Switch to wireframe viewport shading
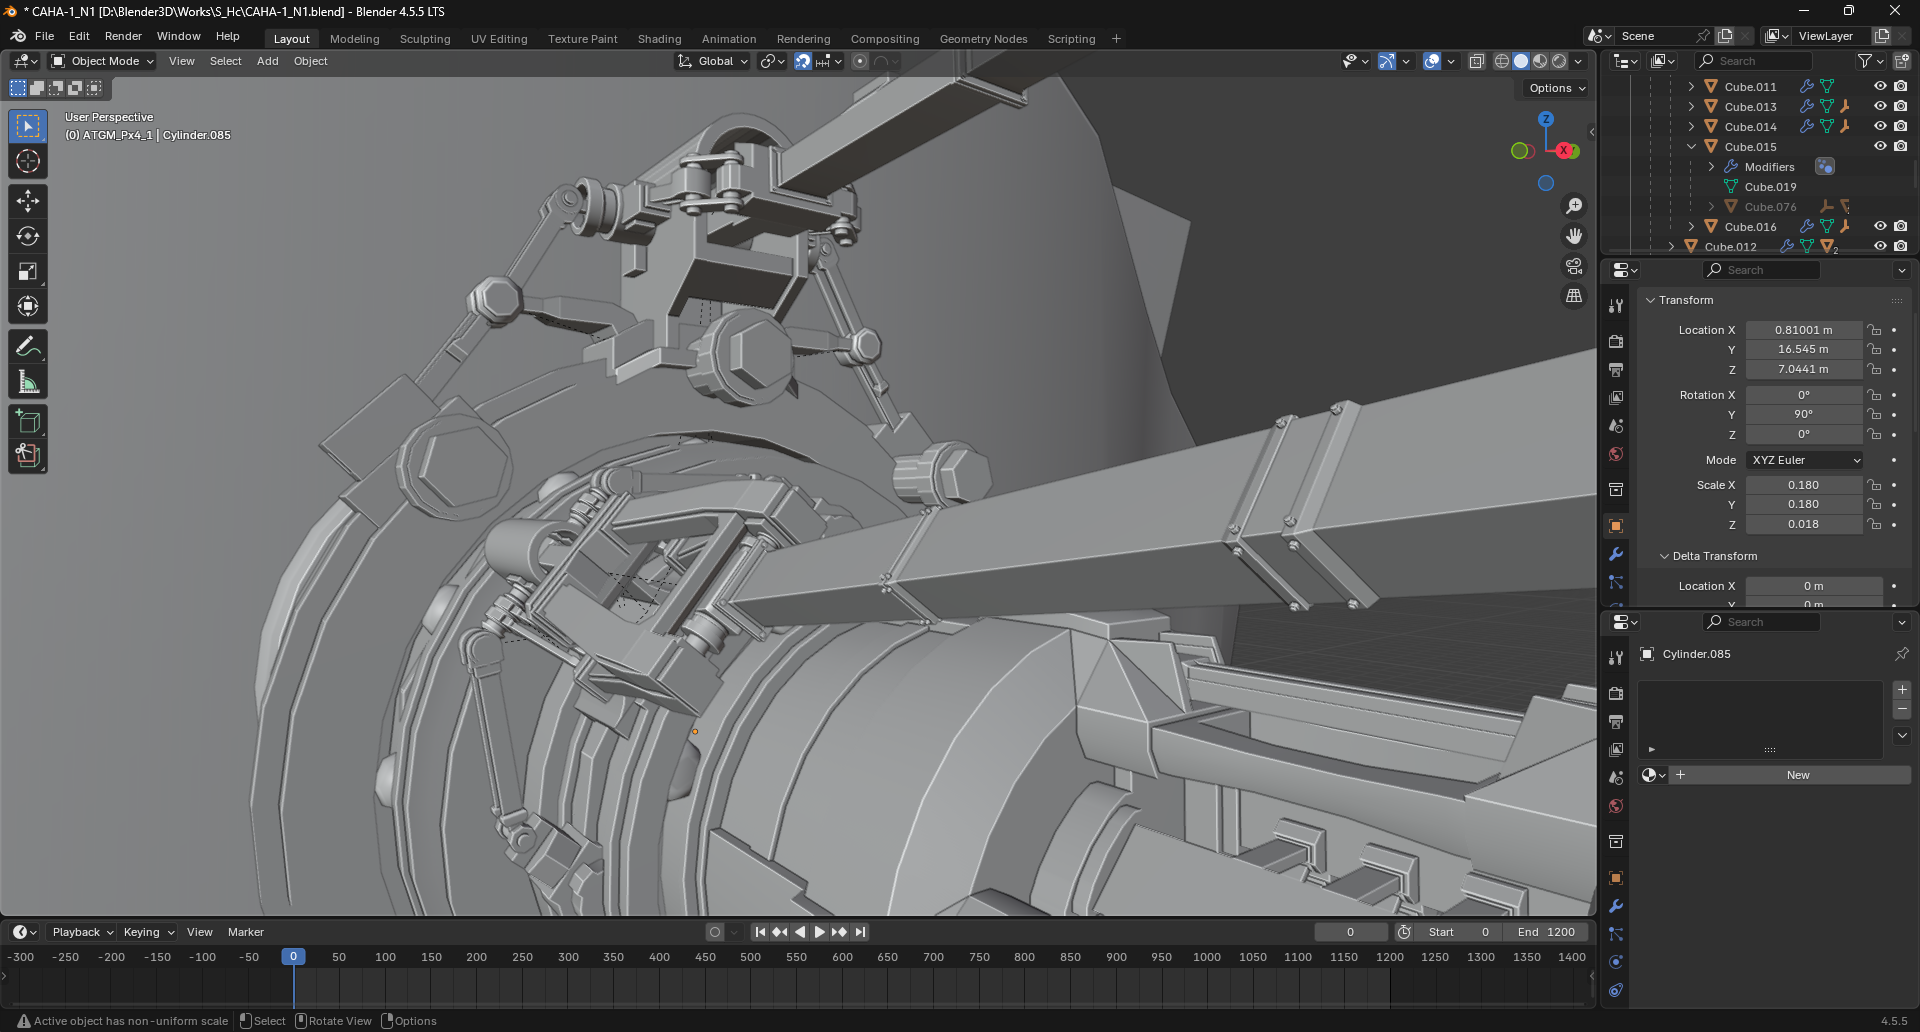Image resolution: width=1920 pixels, height=1032 pixels. (x=1502, y=61)
